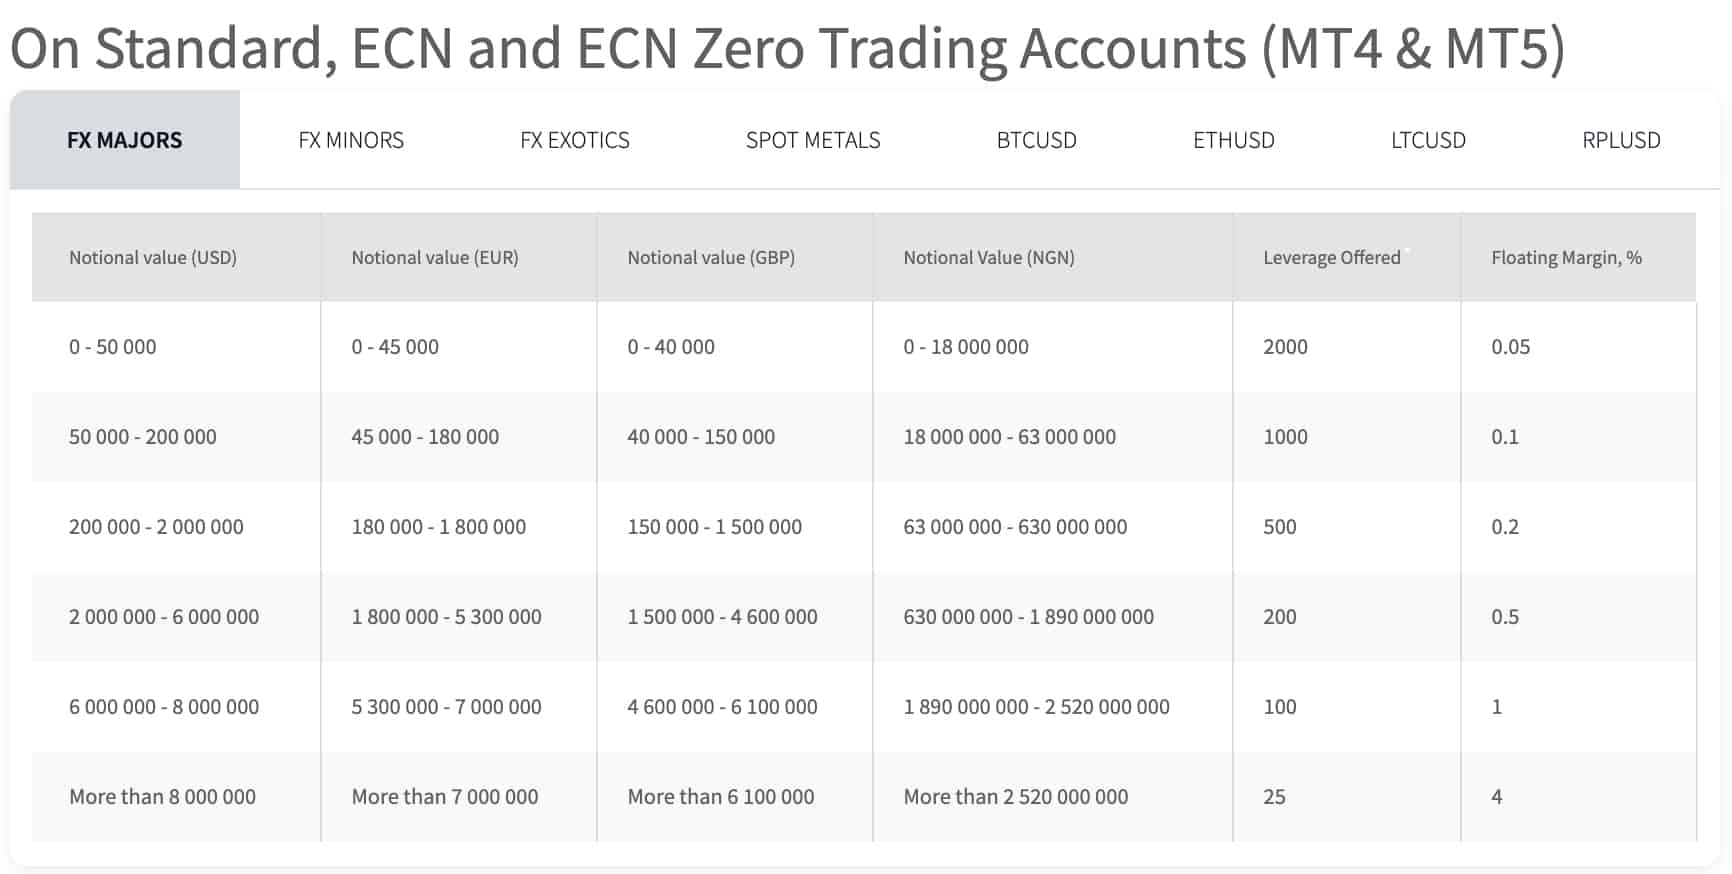Click the 0.05 floating margin cell
Image resolution: width=1732 pixels, height=874 pixels.
pyautogui.click(x=1578, y=347)
